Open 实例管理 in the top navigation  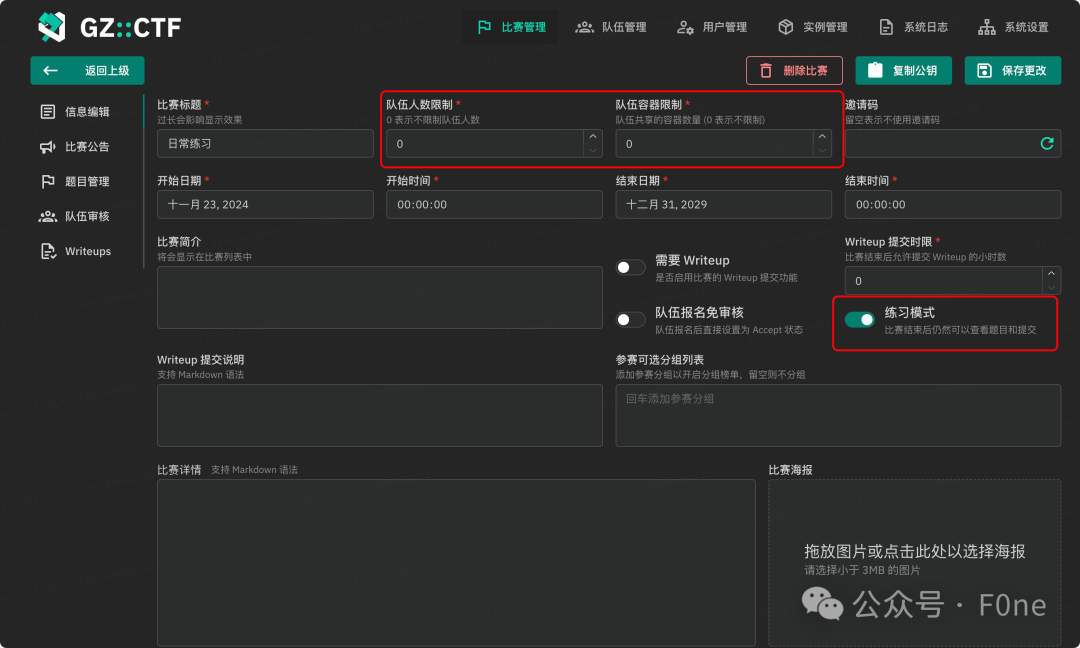812,28
